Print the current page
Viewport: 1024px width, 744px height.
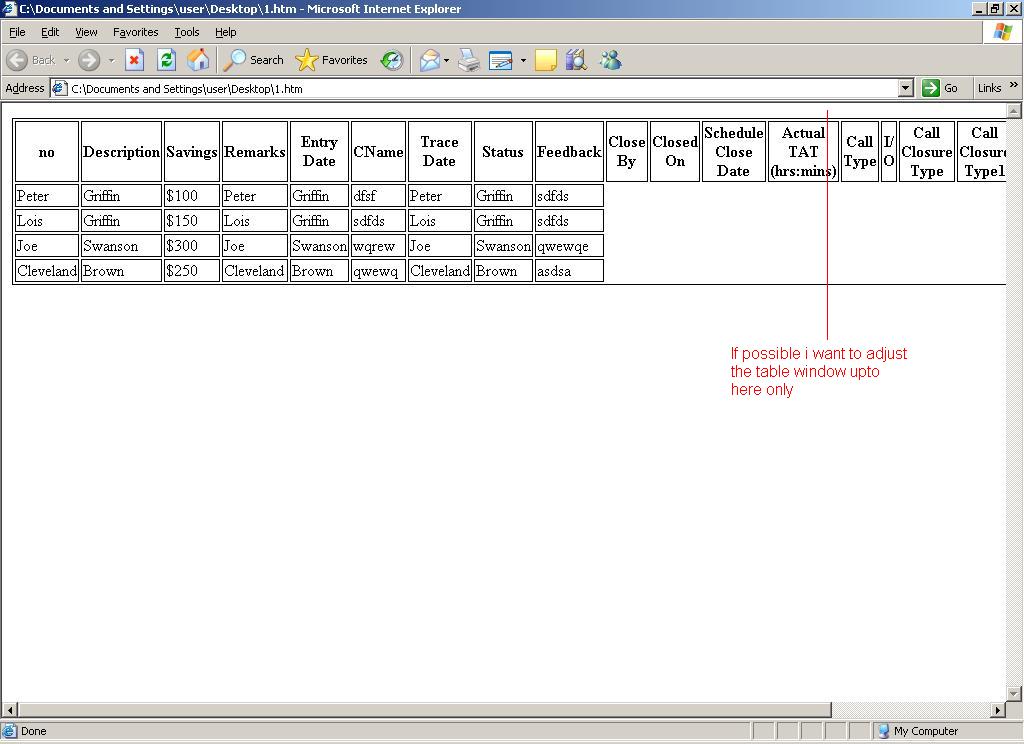coord(468,60)
